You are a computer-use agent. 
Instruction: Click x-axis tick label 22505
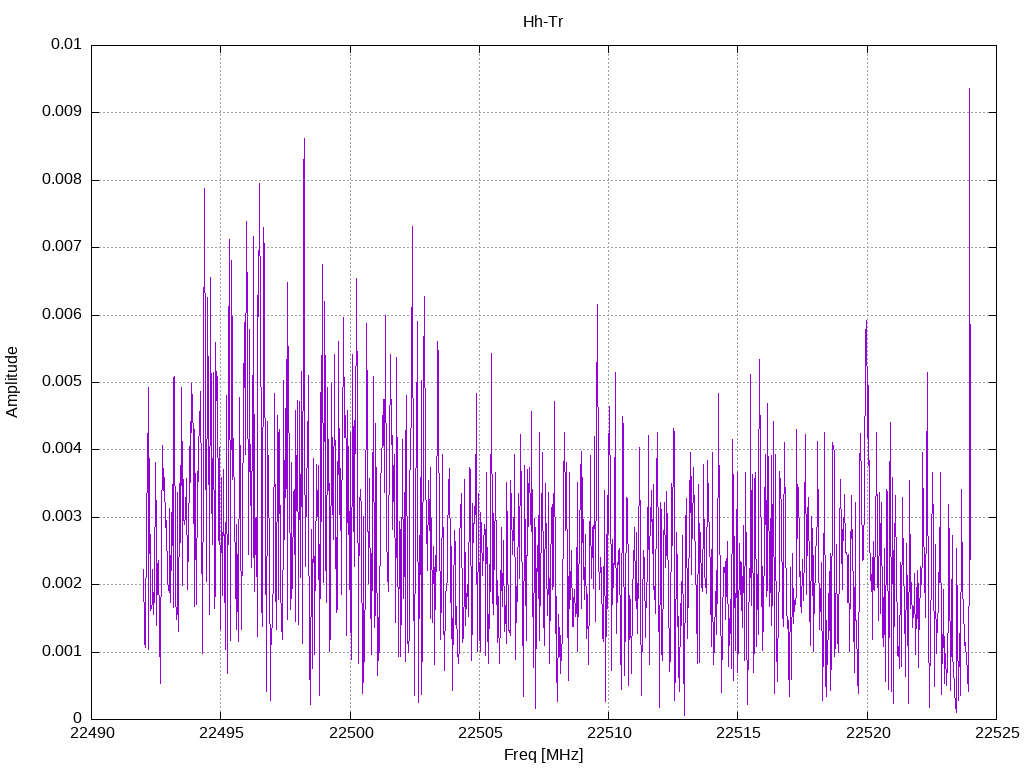pyautogui.click(x=480, y=733)
